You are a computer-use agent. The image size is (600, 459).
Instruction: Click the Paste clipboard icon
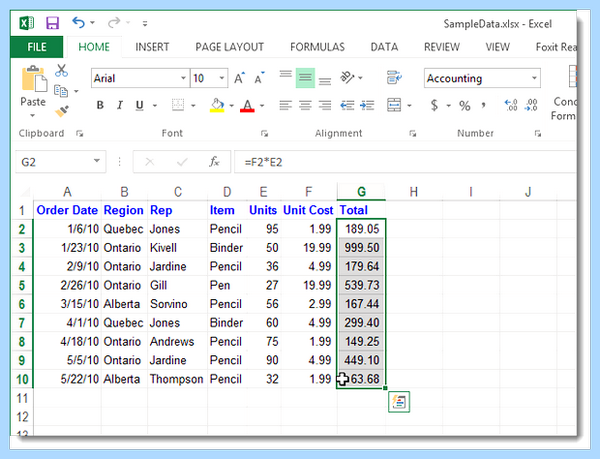pos(34,79)
